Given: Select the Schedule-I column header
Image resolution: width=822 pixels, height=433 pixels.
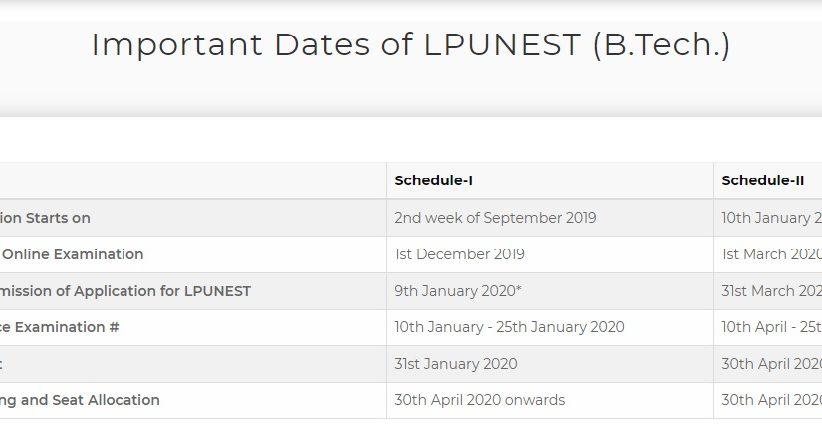Looking at the screenshot, I should [x=433, y=181].
